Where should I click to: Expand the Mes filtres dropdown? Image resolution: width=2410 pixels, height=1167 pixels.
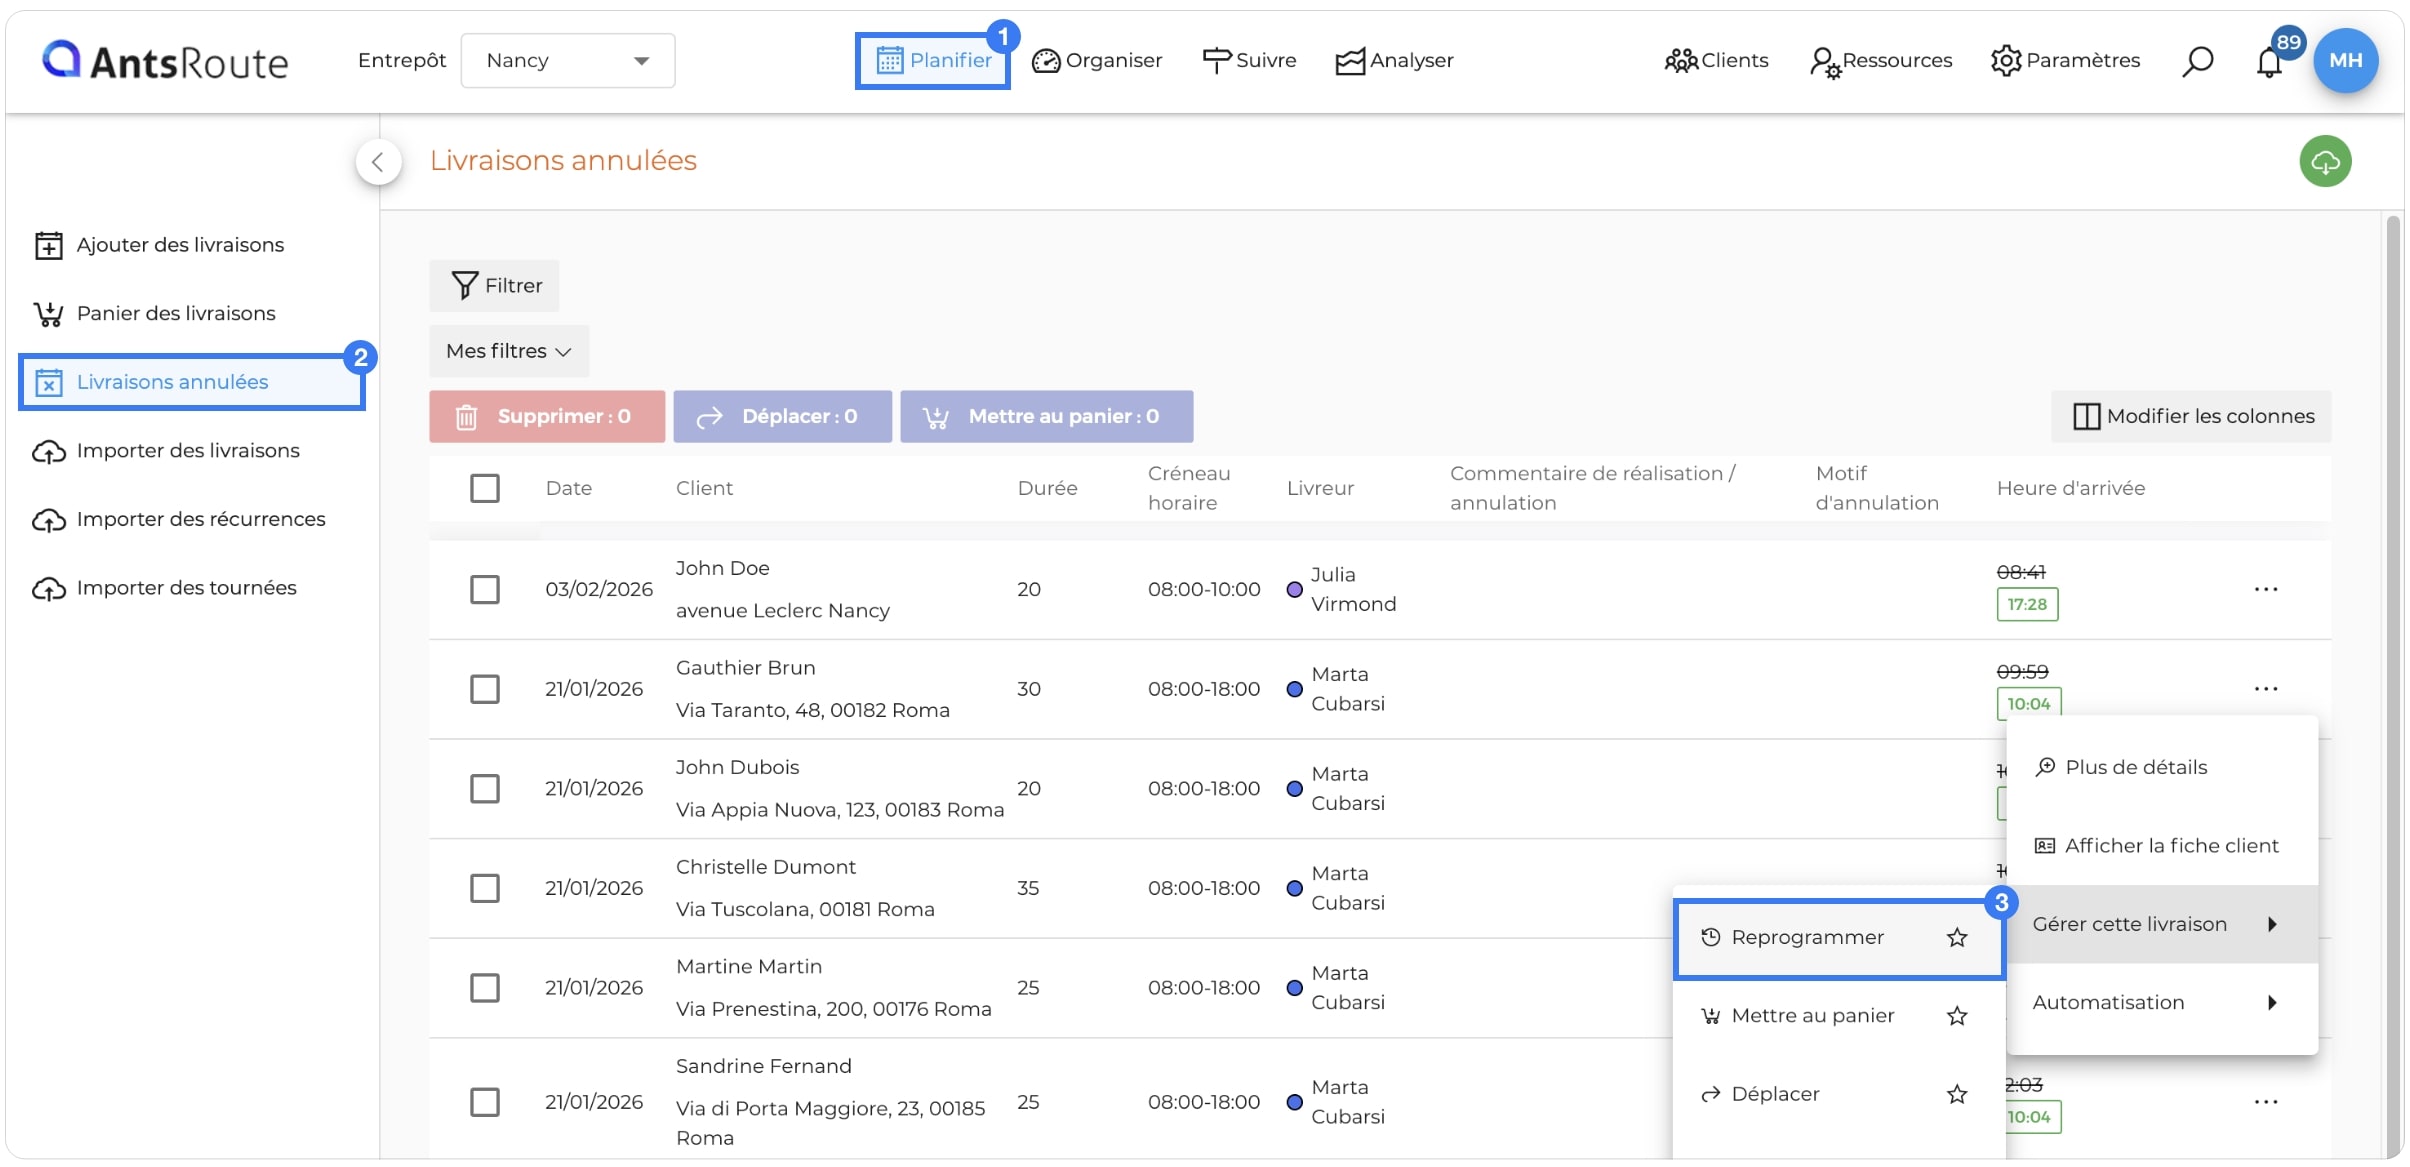click(x=509, y=351)
